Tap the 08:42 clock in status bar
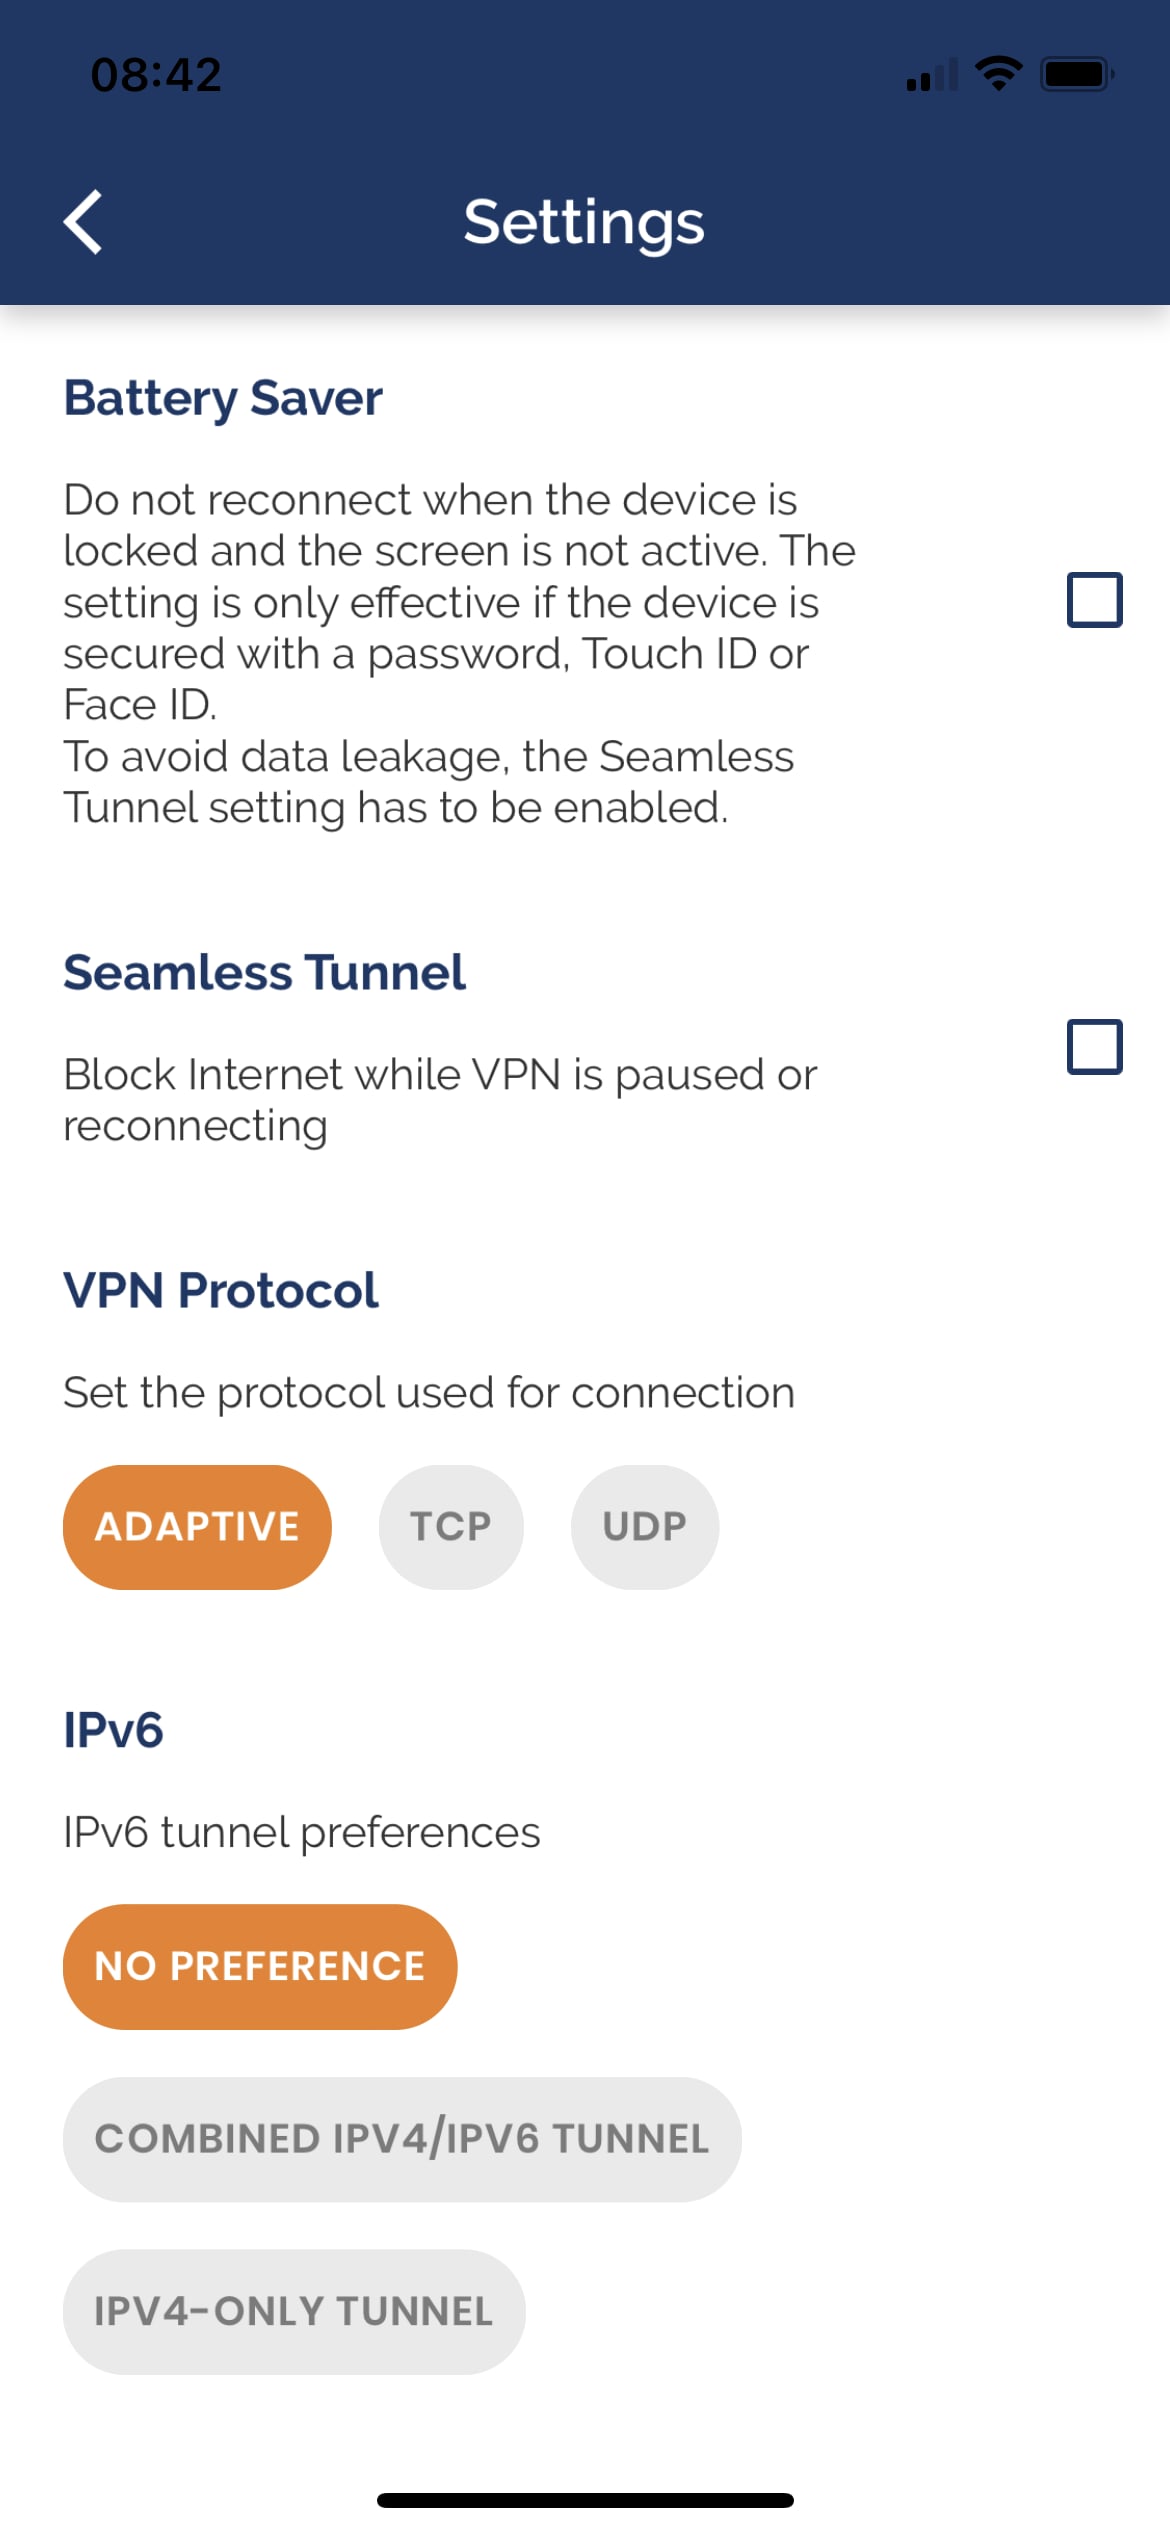 156,75
